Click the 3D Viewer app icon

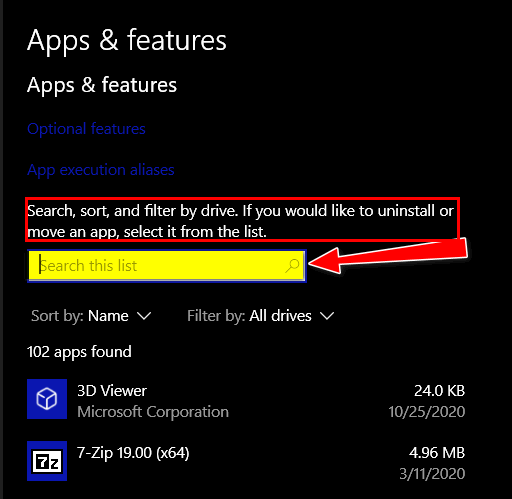tap(47, 399)
